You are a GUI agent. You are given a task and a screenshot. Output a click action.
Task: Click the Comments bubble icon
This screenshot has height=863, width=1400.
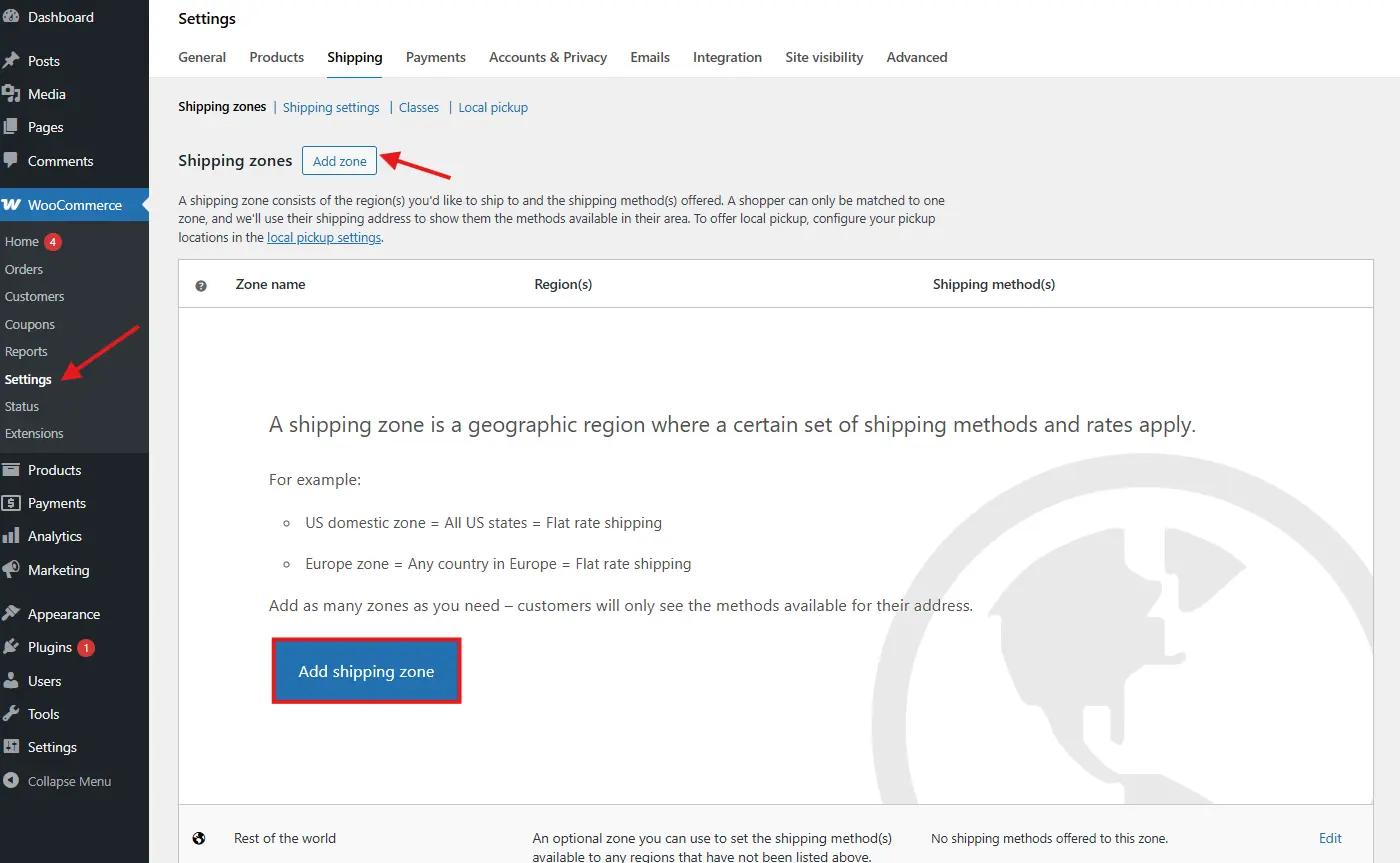pos(11,160)
